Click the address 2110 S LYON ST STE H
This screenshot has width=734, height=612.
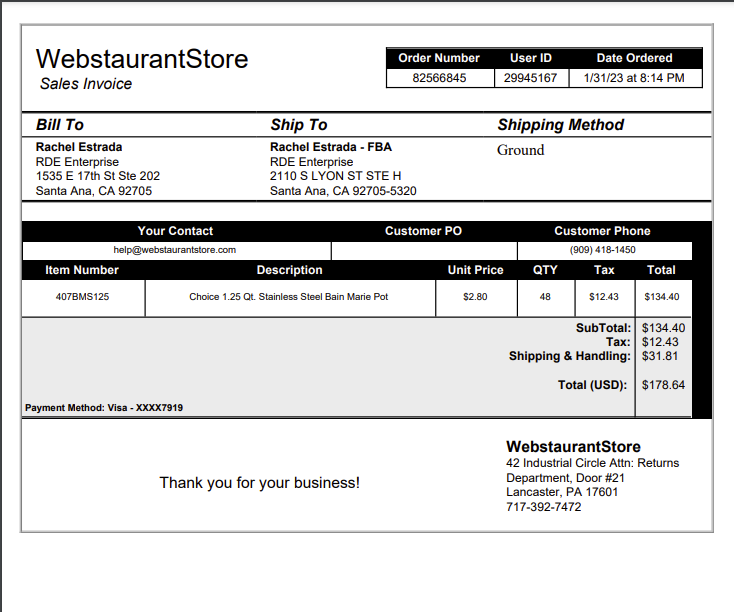point(335,176)
